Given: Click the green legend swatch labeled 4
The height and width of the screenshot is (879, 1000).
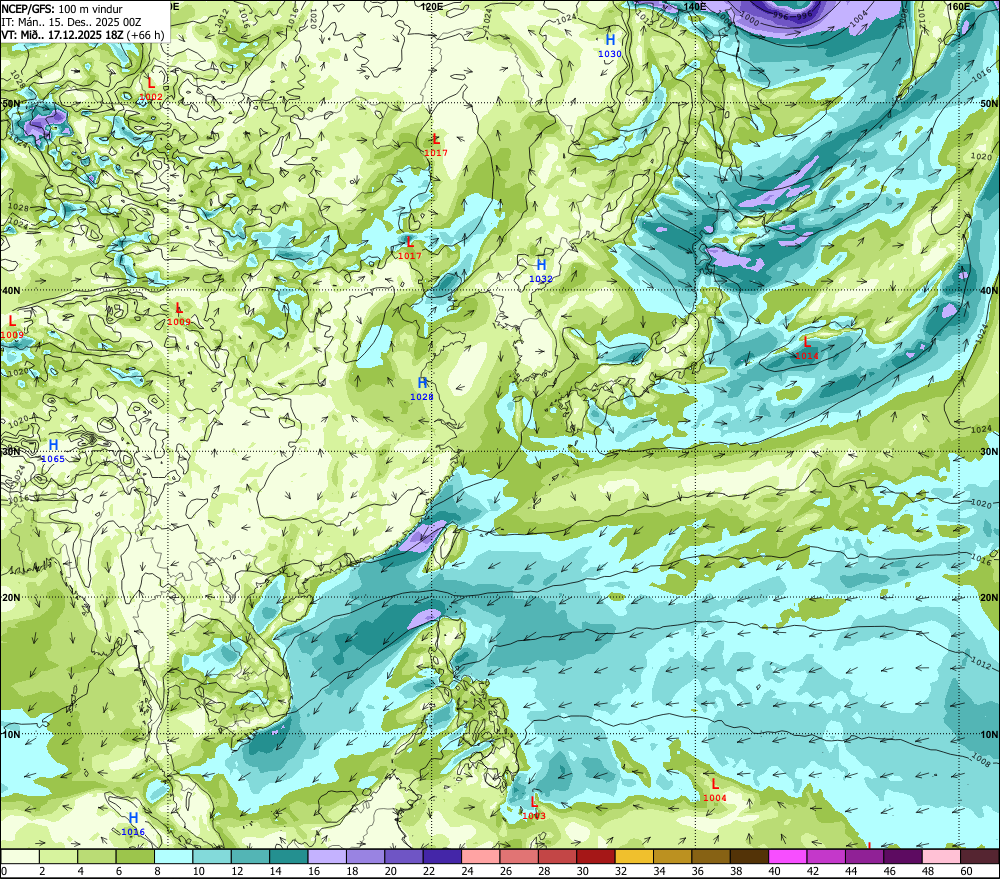Looking at the screenshot, I should pyautogui.click(x=97, y=856).
